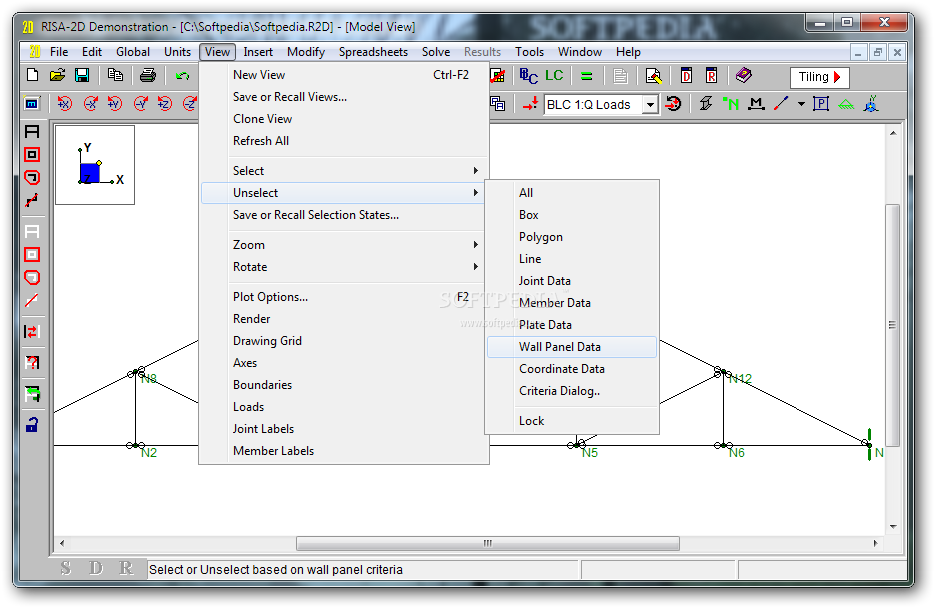Viewport: 935px width, 608px height.
Task: Toggle boundary conditions display icon
Action: coord(846,105)
